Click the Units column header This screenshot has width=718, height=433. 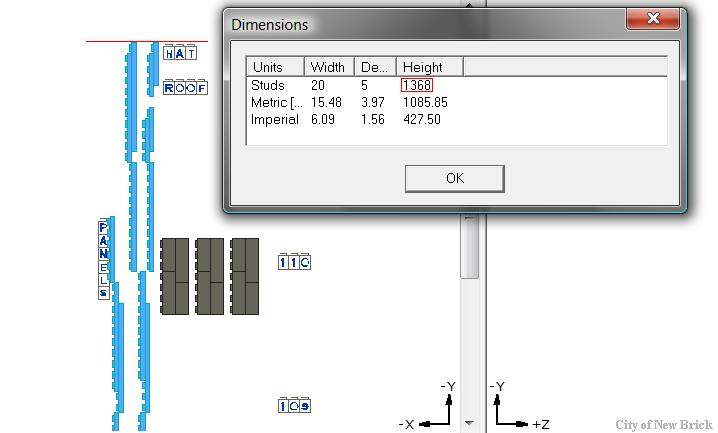click(x=276, y=67)
